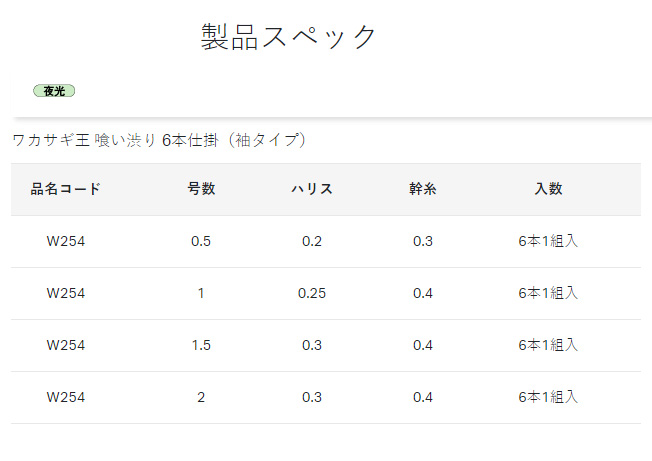
Task: Select the 号数 2 cell
Action: click(201, 397)
